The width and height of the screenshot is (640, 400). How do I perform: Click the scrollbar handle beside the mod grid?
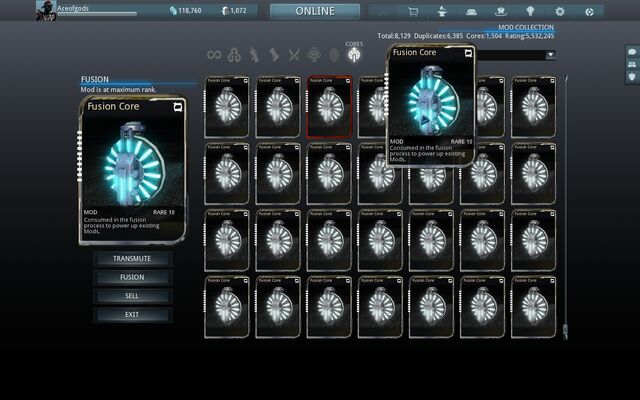[565, 331]
